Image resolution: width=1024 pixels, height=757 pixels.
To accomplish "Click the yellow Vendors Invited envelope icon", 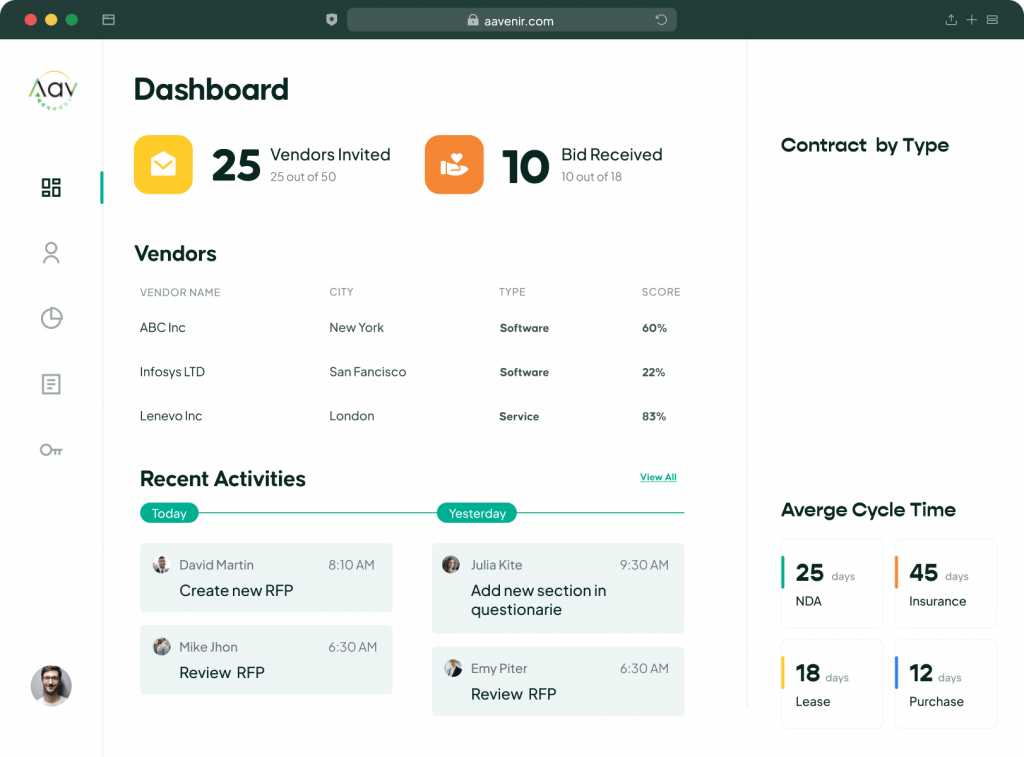I will click(163, 165).
